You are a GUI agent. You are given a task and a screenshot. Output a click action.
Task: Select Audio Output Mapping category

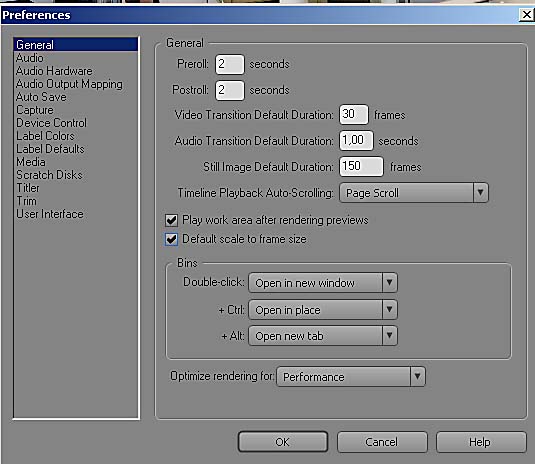(69, 84)
